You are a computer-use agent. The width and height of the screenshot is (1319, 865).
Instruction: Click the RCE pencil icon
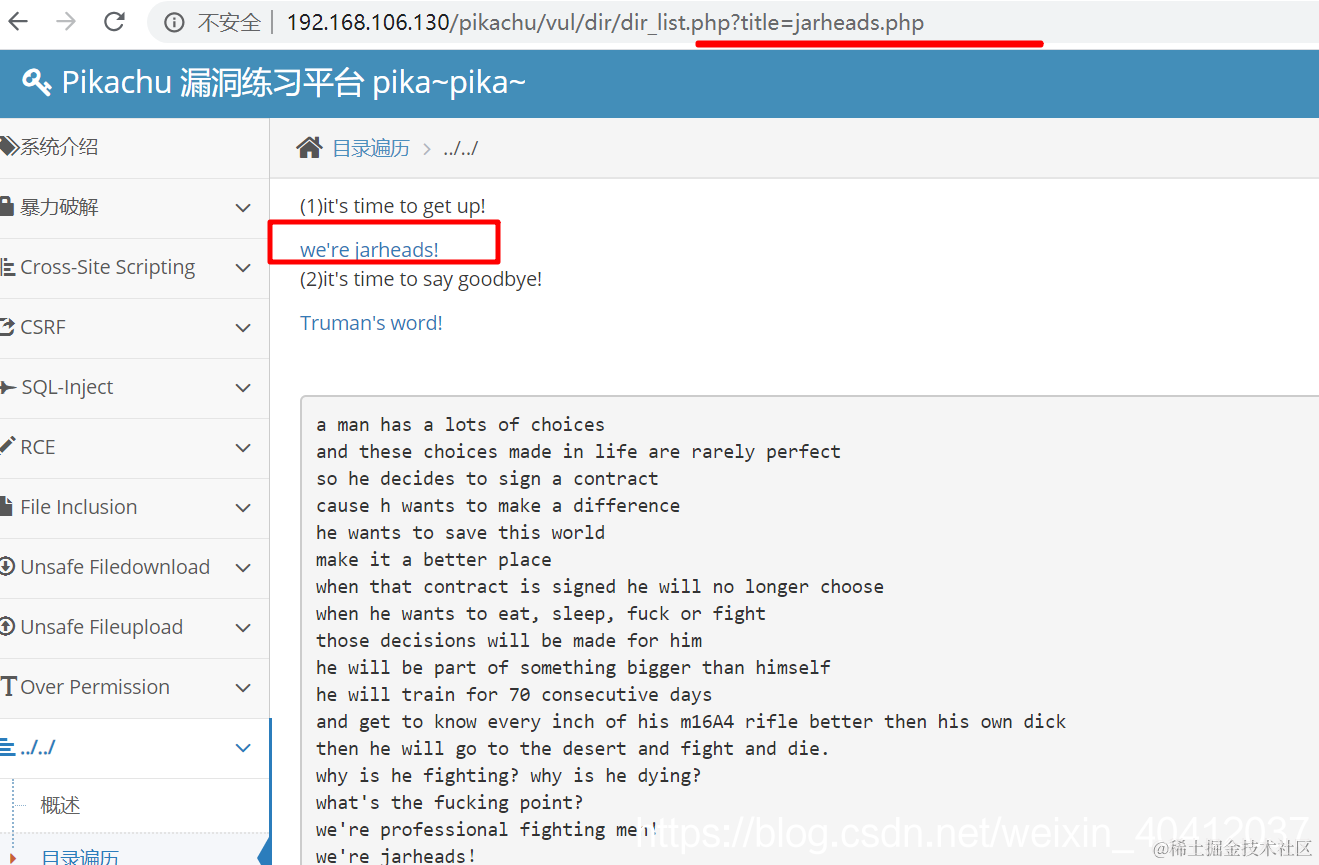7,446
